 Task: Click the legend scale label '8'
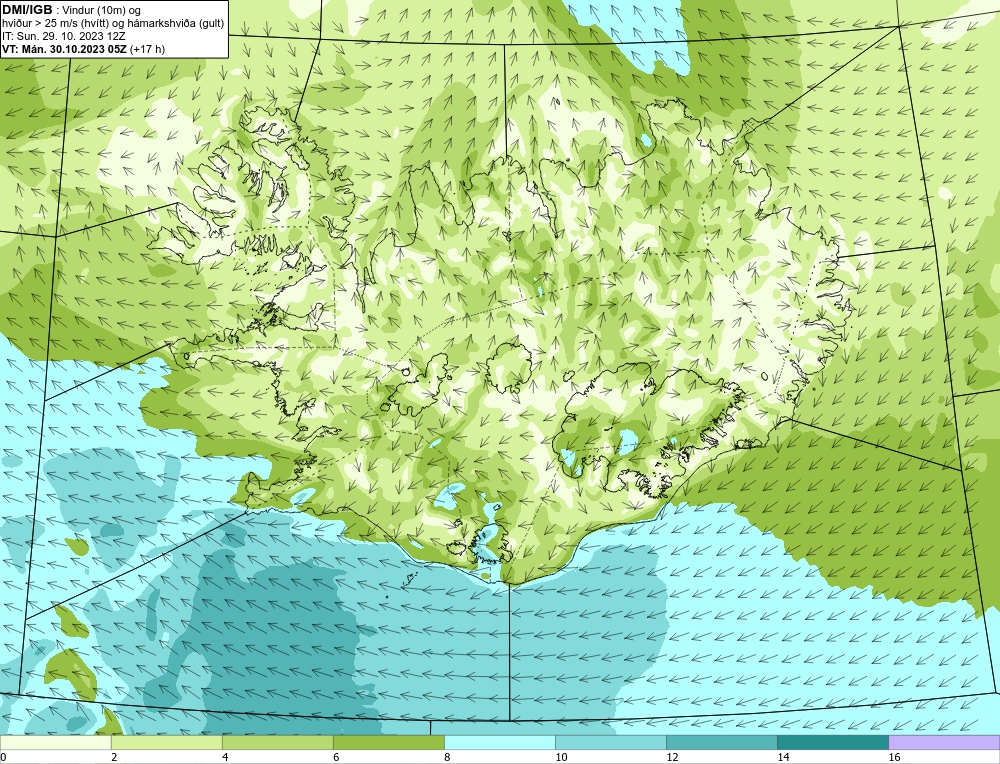pos(447,757)
